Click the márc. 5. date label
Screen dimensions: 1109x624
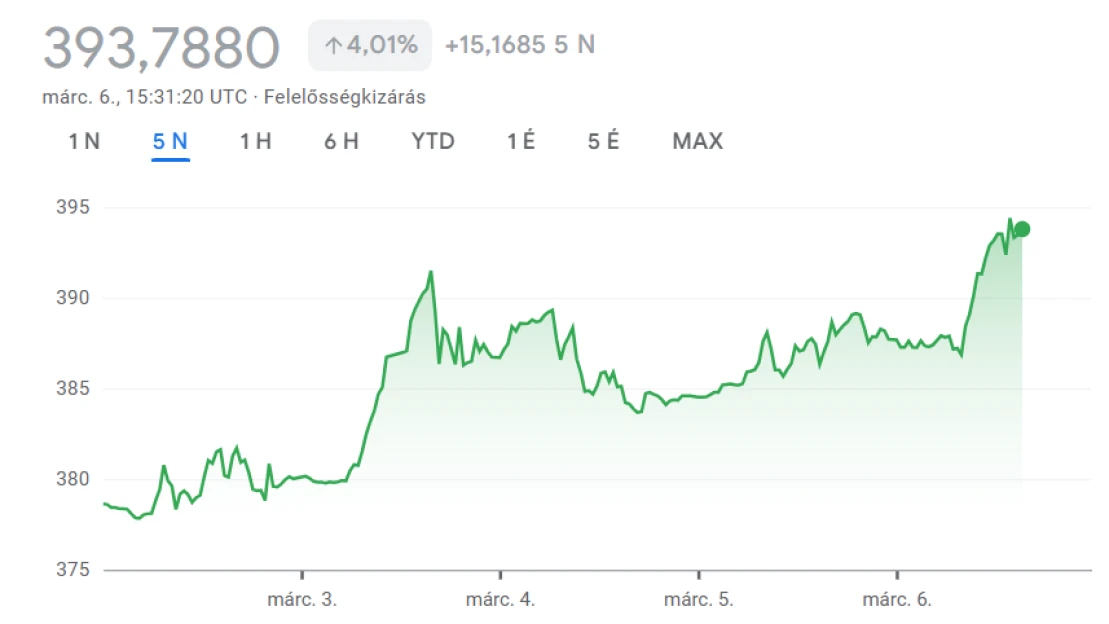[699, 600]
